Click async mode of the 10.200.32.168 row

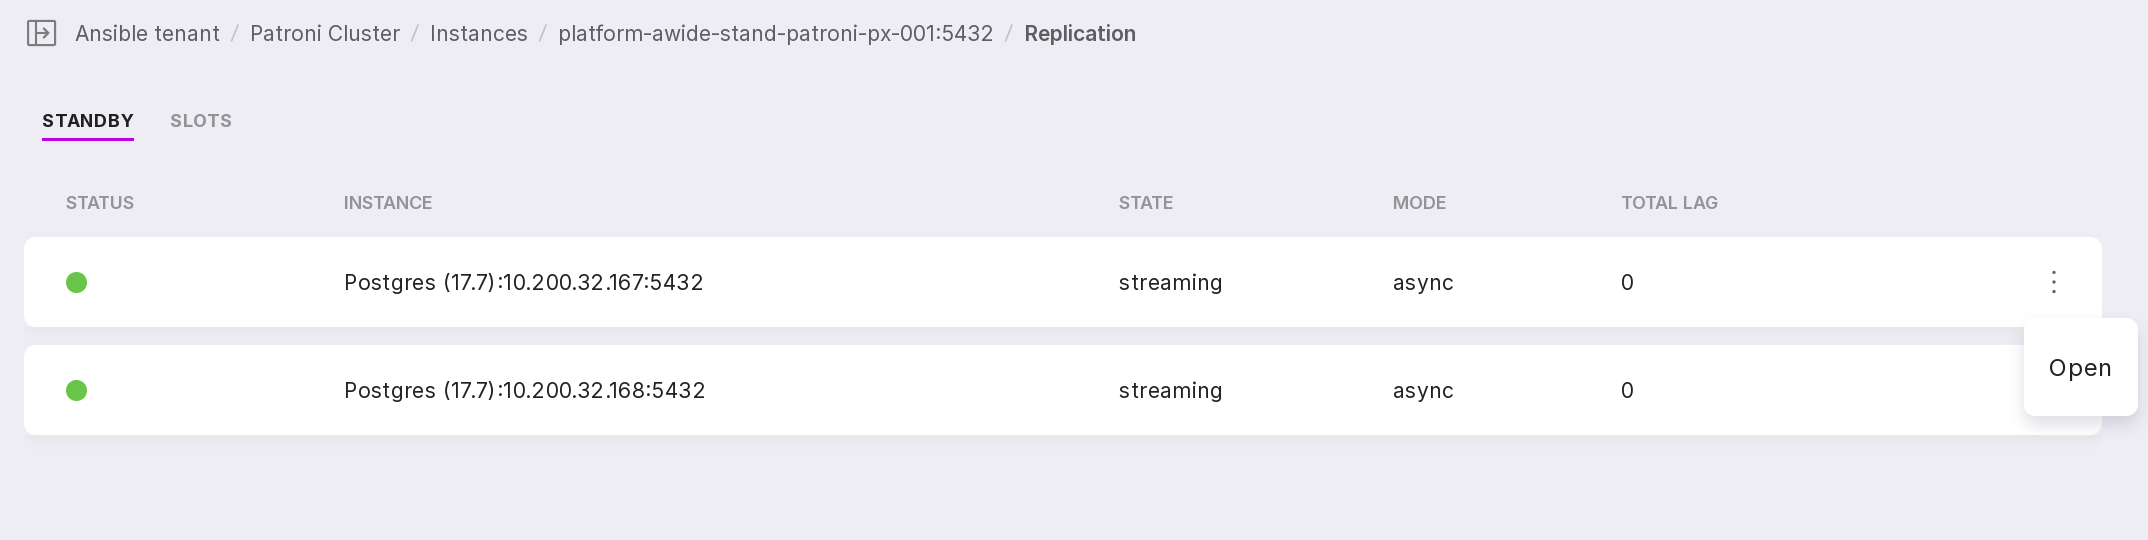(1423, 391)
